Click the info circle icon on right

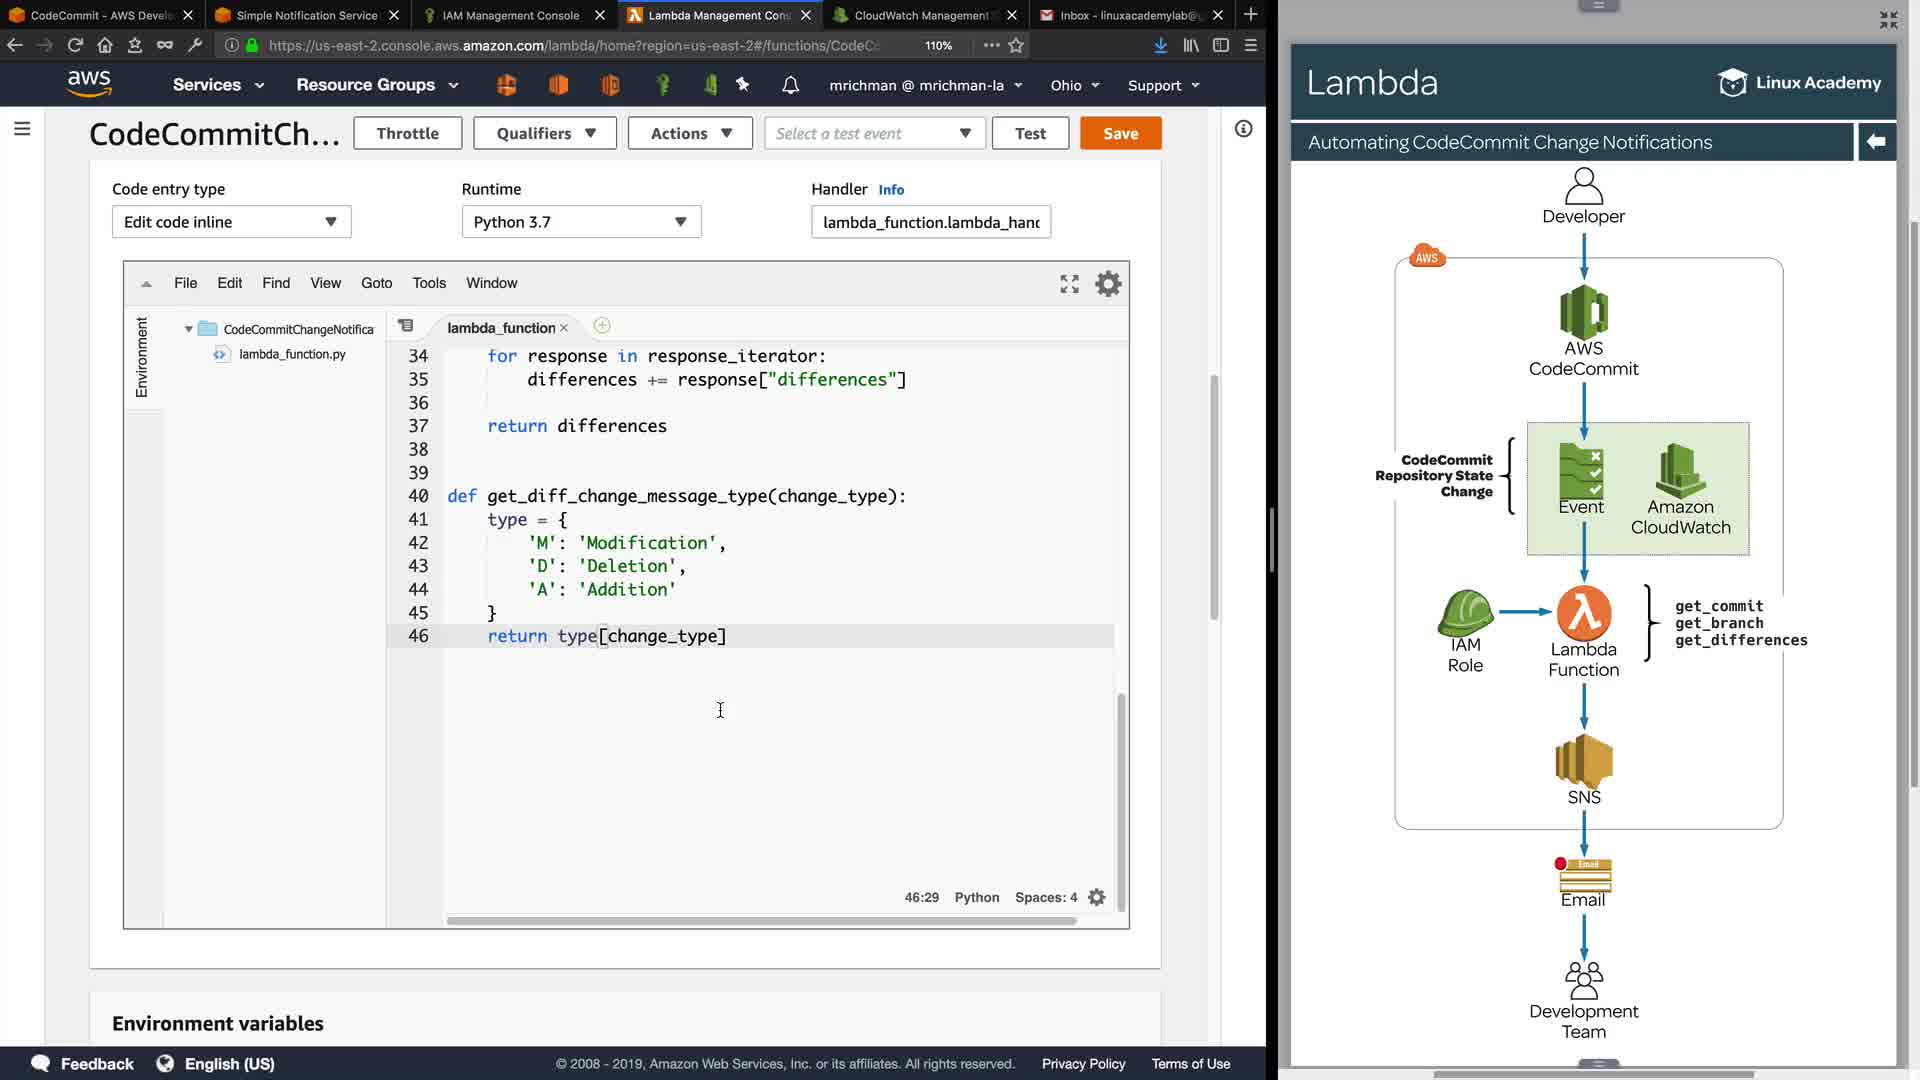(x=1243, y=129)
